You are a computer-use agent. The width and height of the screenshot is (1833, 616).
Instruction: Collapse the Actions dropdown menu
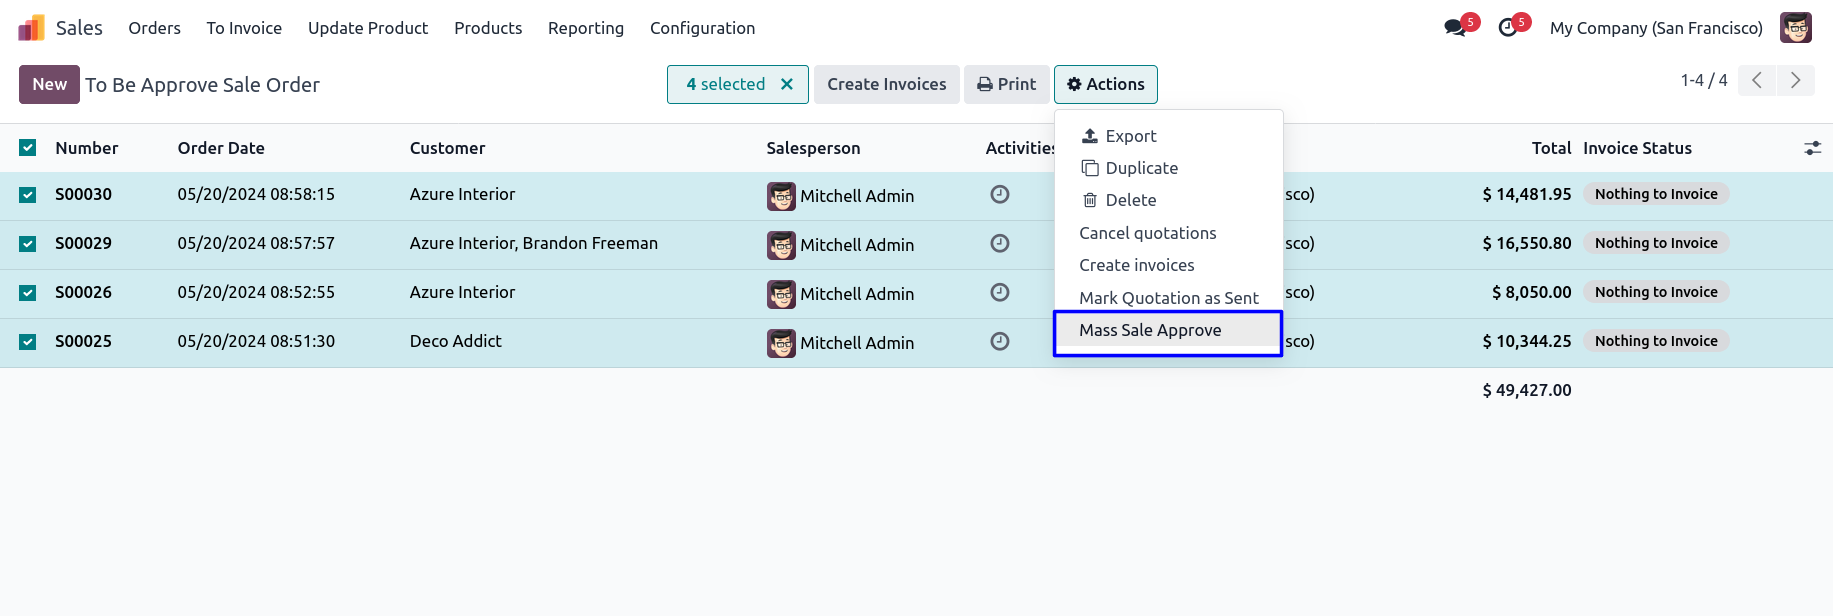1105,85
